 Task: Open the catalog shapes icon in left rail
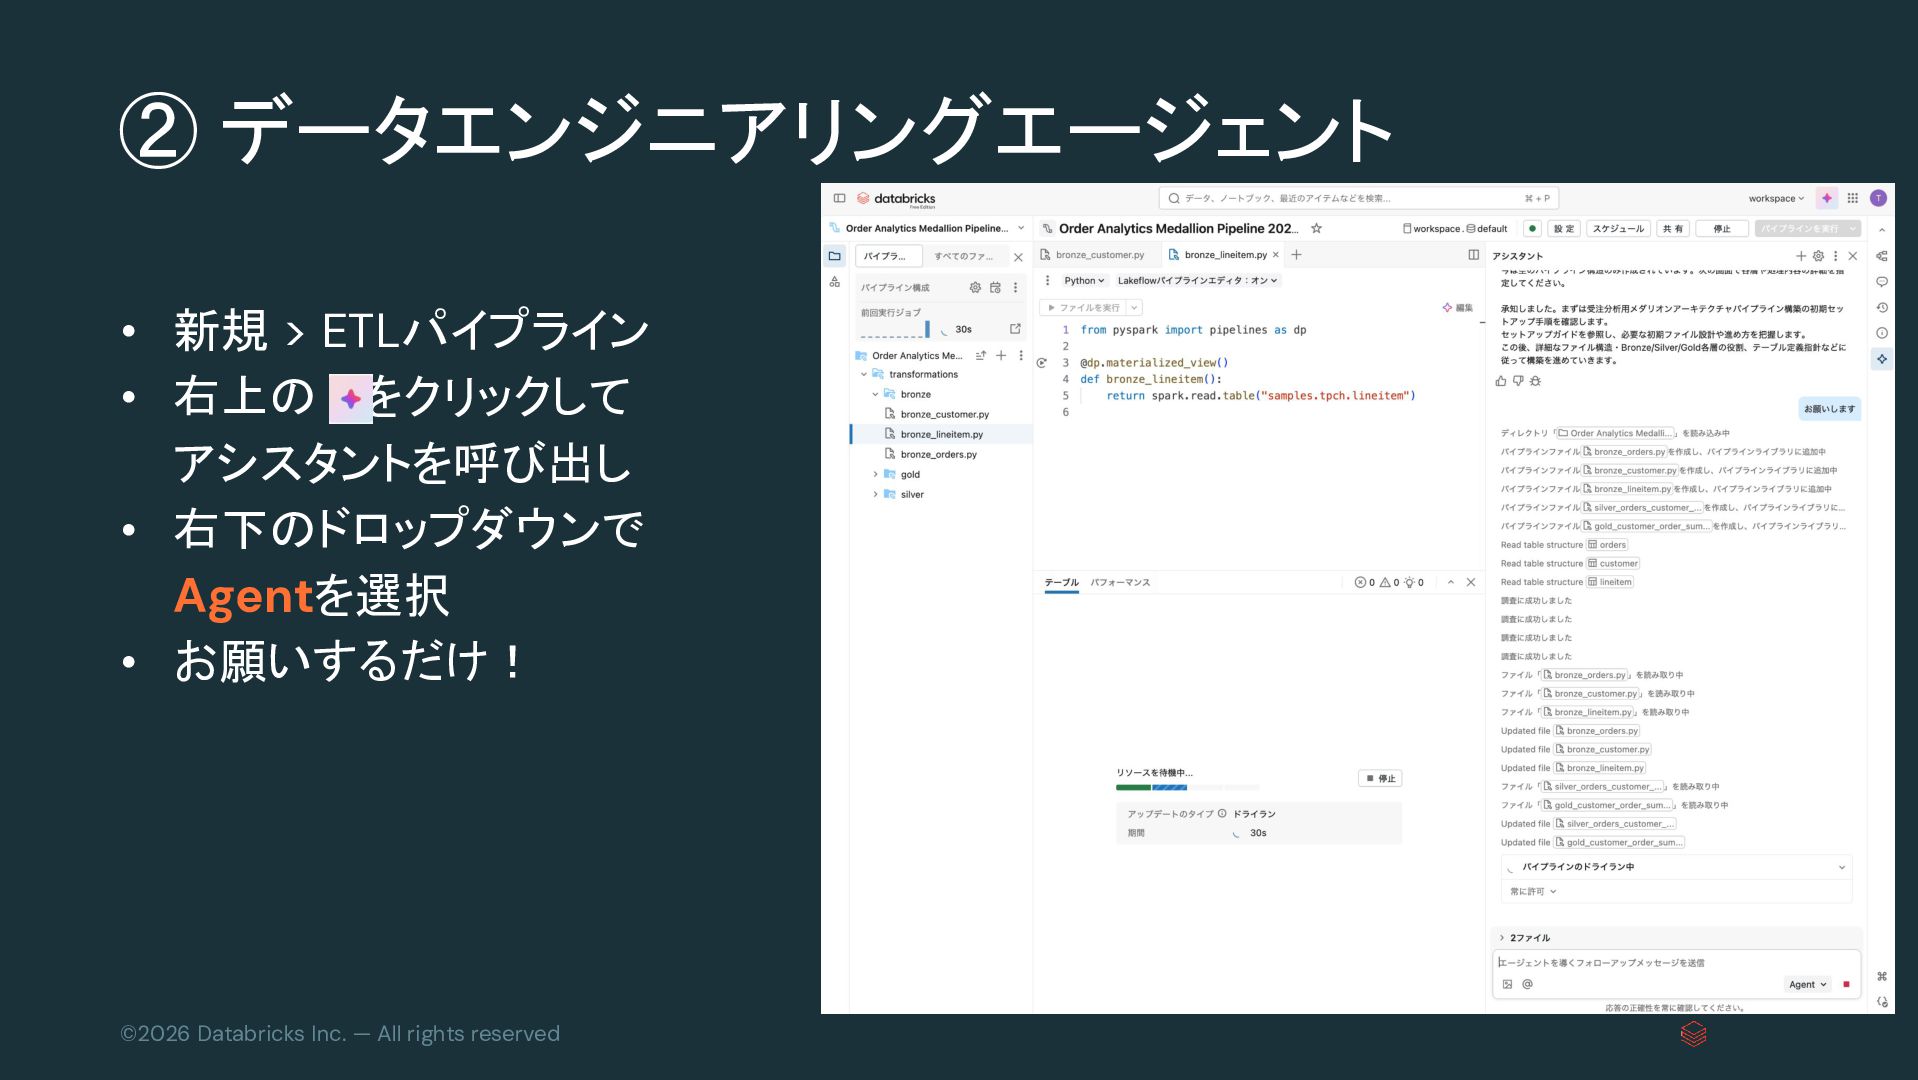click(835, 282)
